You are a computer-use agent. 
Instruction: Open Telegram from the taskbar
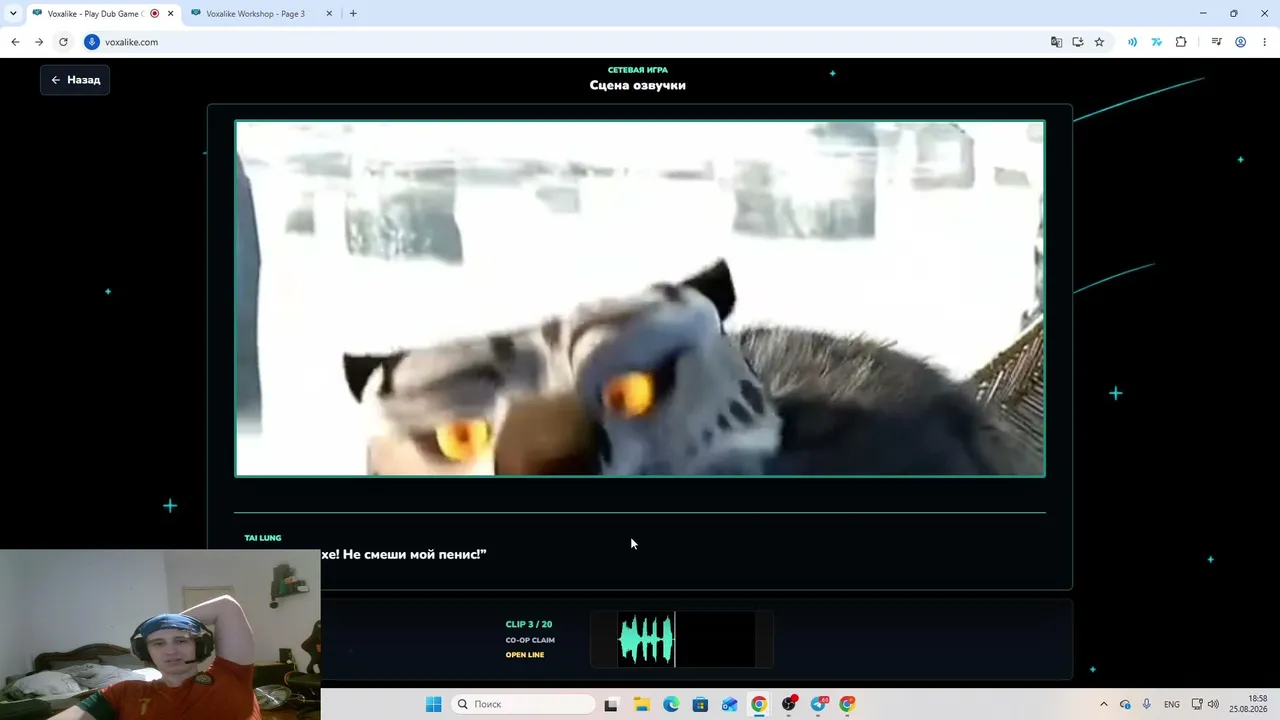click(x=819, y=704)
